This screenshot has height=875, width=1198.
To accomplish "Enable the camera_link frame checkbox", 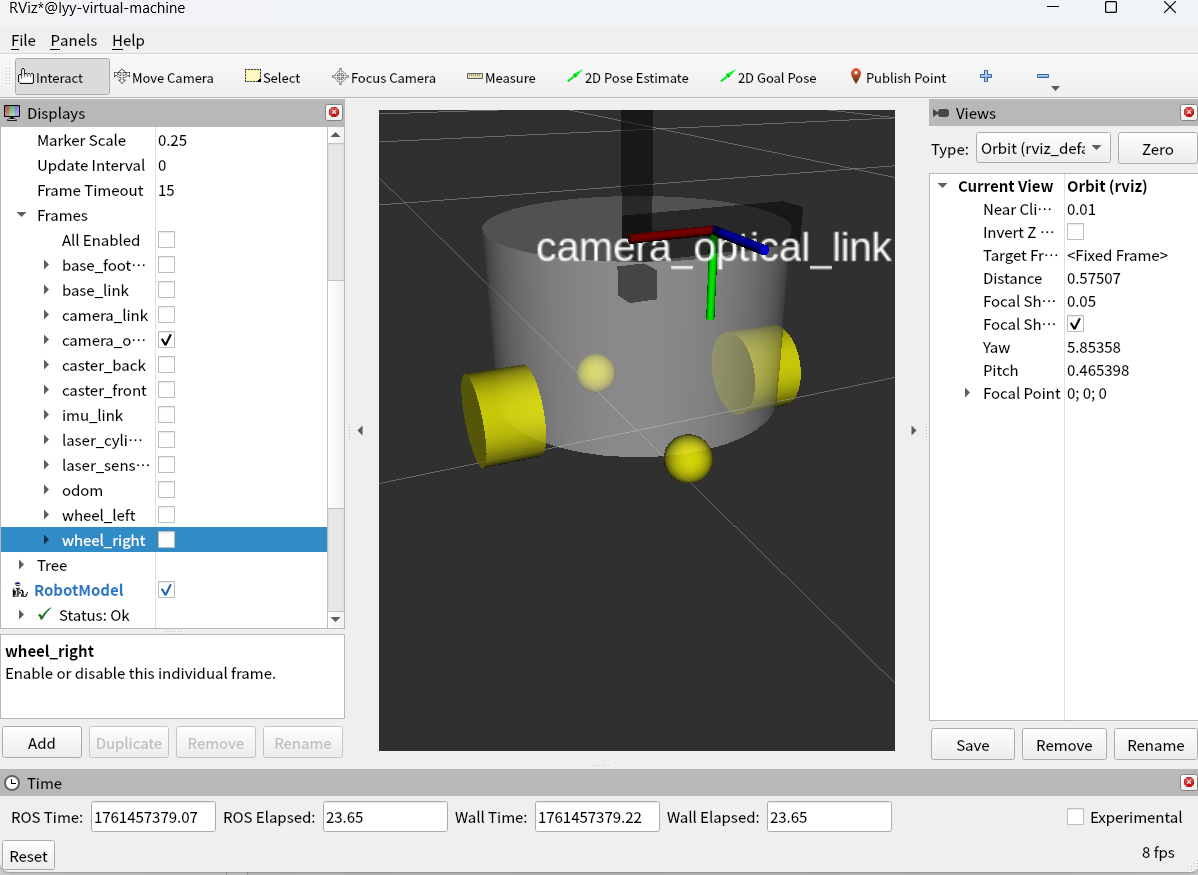I will click(166, 315).
